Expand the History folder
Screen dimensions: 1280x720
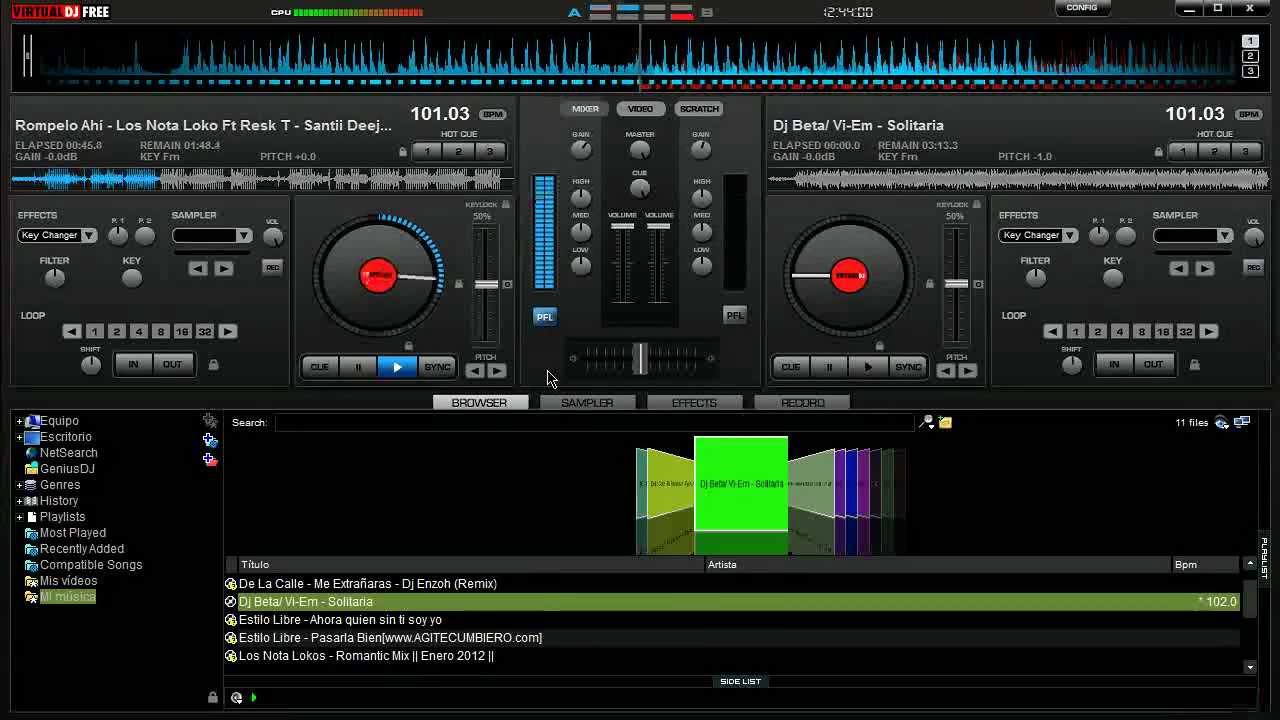click(19, 501)
